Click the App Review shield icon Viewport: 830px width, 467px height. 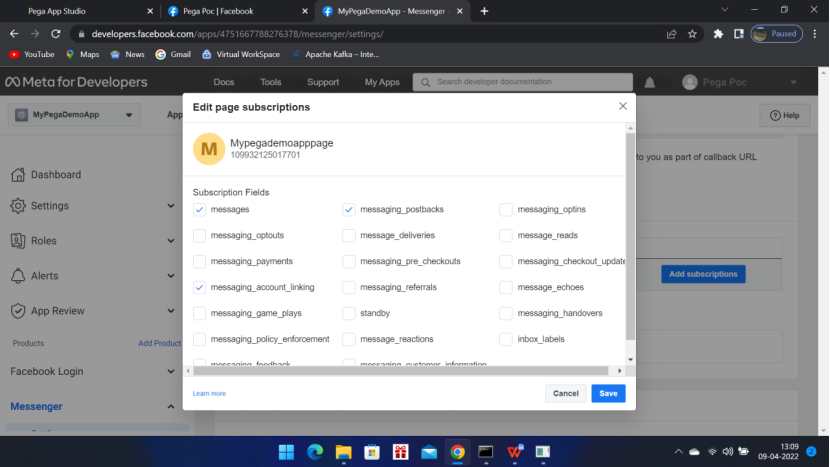(18, 311)
